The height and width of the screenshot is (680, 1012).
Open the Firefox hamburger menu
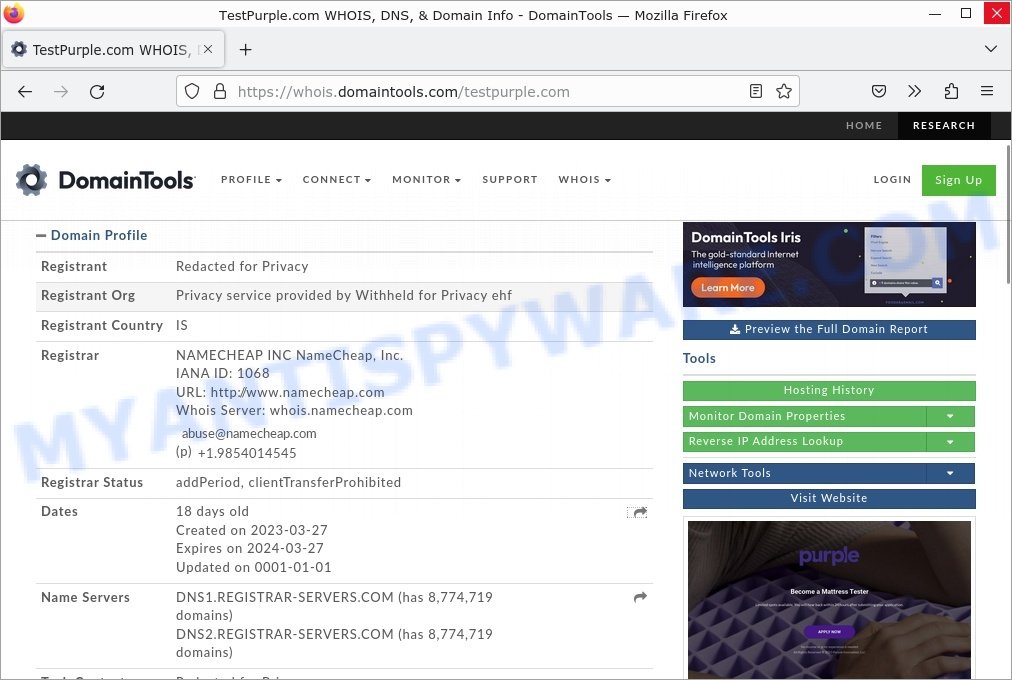pyautogui.click(x=987, y=91)
